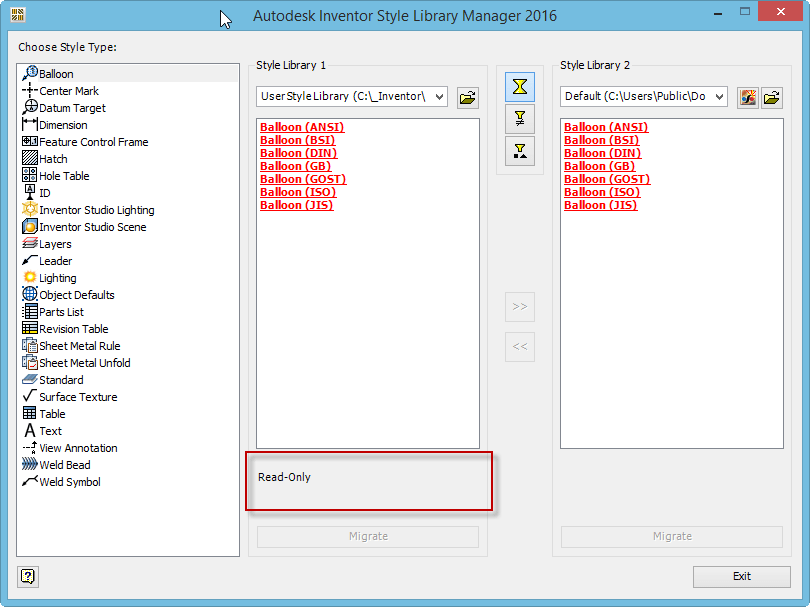The height and width of the screenshot is (607, 810).
Task: Exit the Style Library Manager
Action: 742,577
